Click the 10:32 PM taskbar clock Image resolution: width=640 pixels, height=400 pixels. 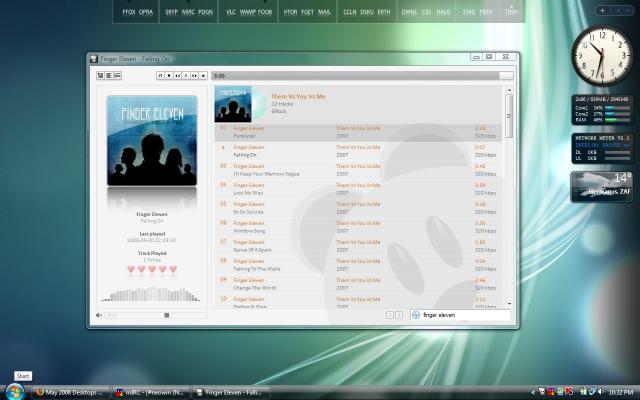pyautogui.click(x=620, y=393)
